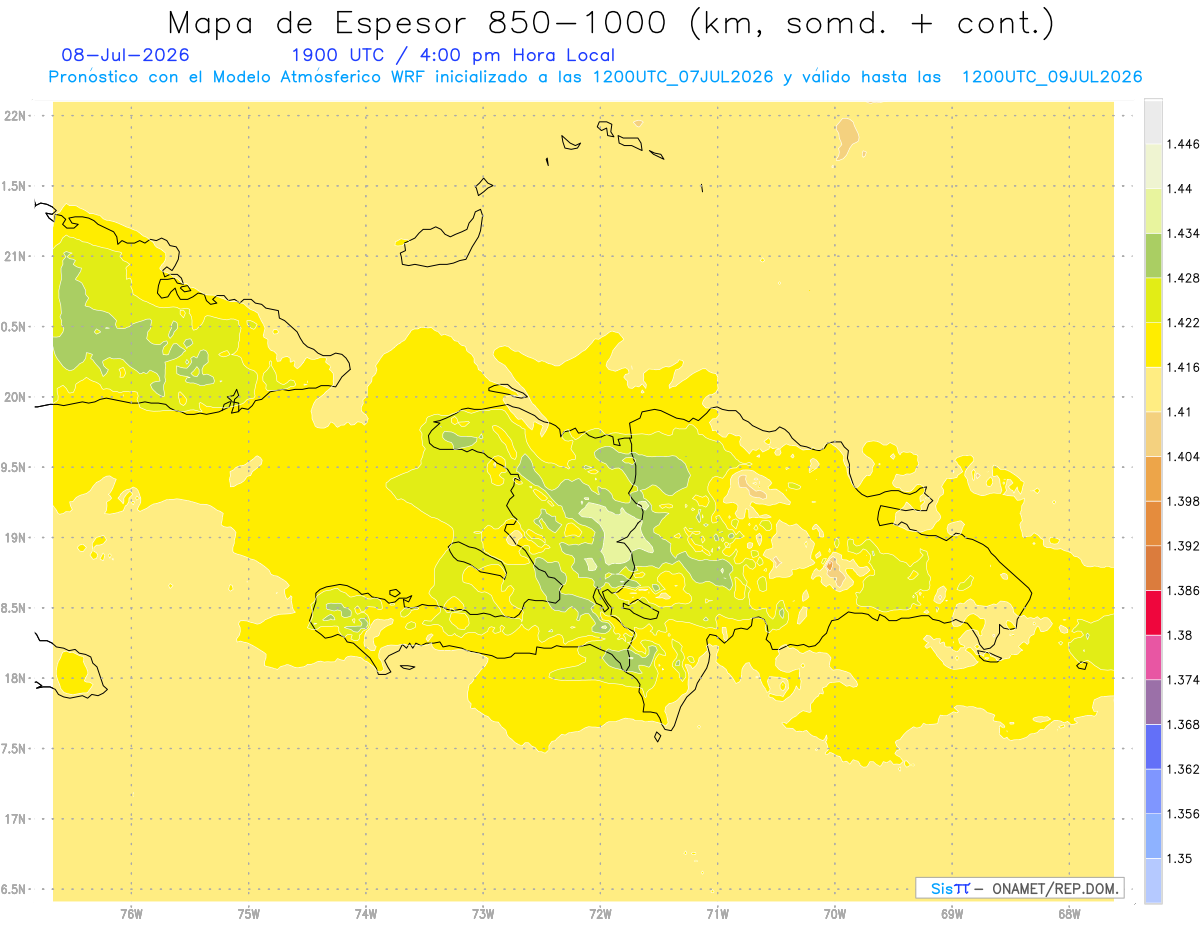Click the latitude label '18N'
Viewport: 1200px width, 927px height.
(14, 678)
